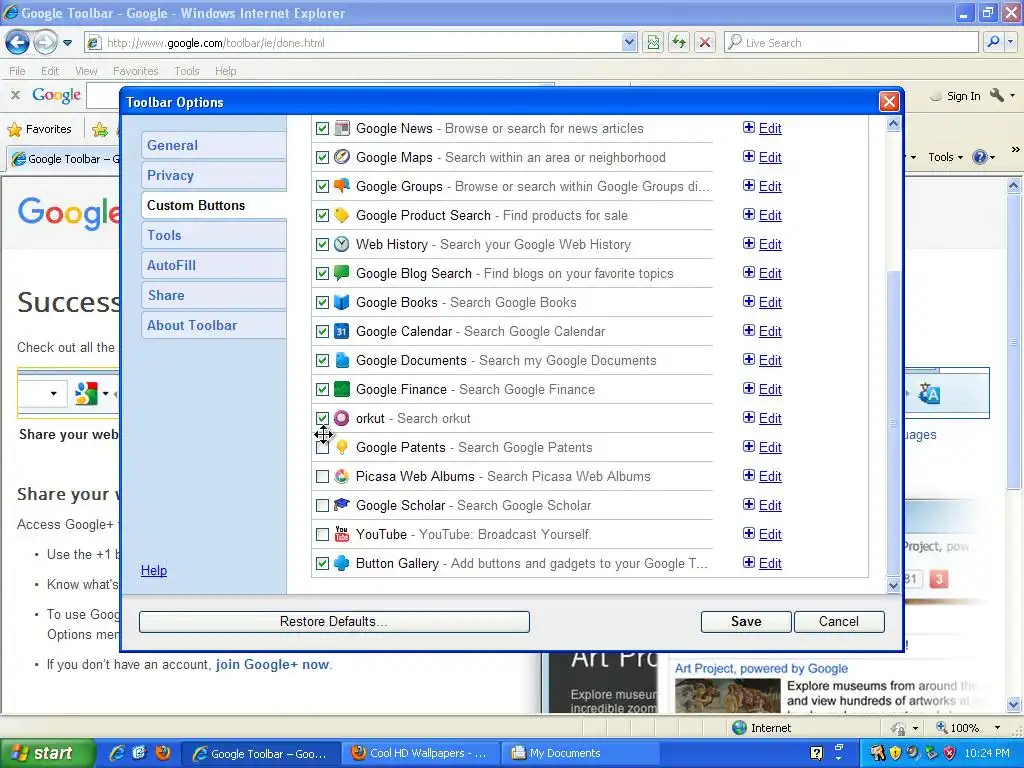Uncheck the Web History checkbox
This screenshot has width=1024, height=768.
(322, 244)
